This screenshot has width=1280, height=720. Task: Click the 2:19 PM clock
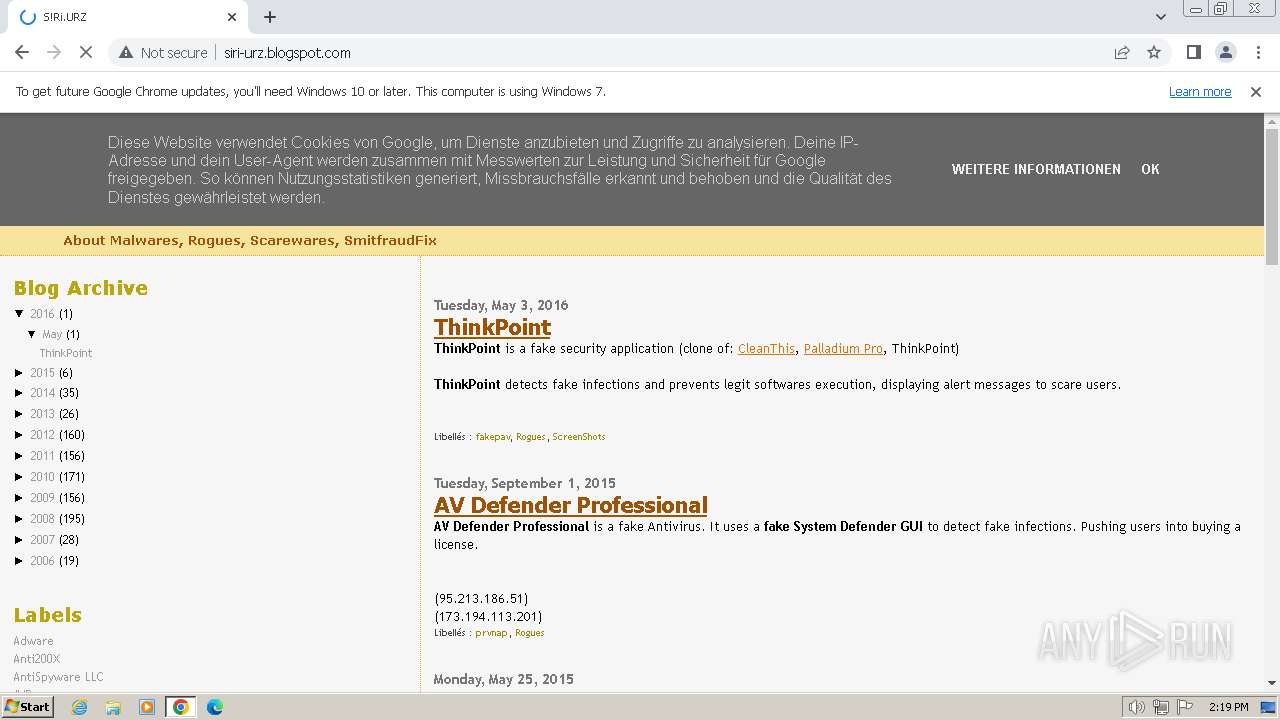[x=1228, y=707]
